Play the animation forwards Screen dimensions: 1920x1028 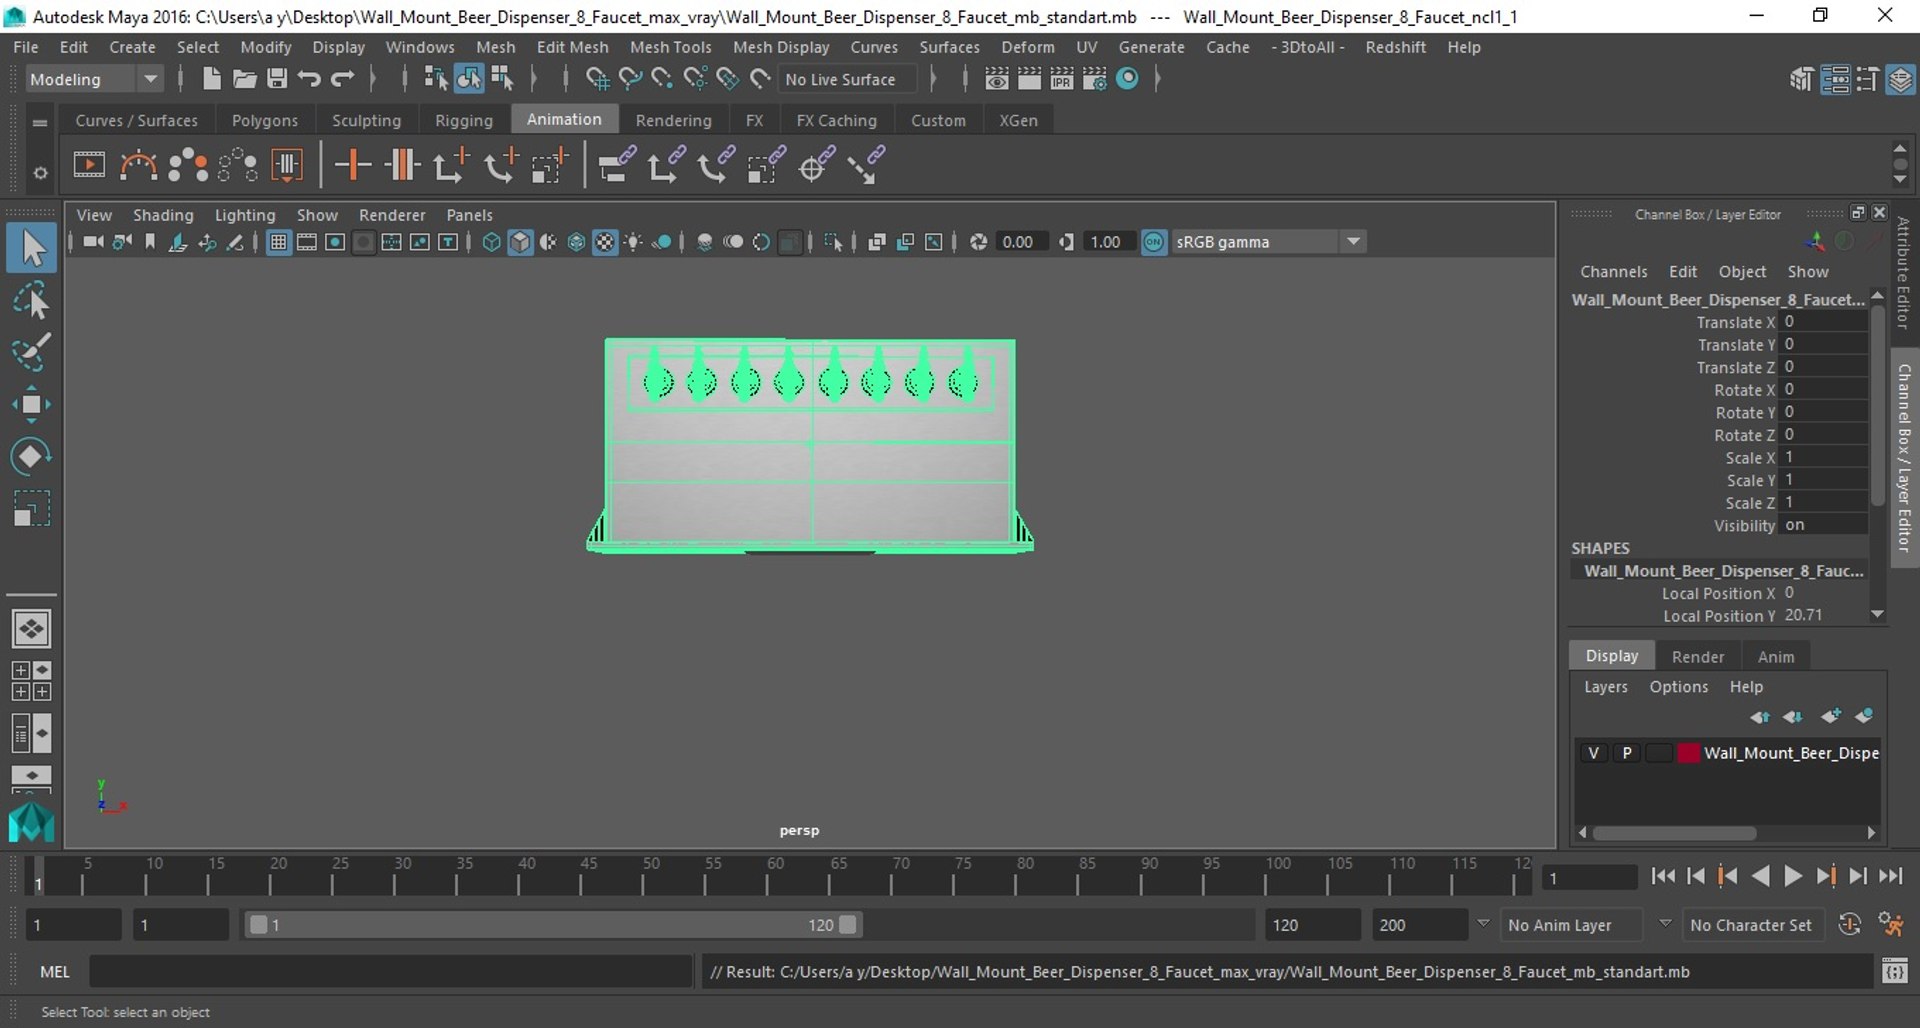[1793, 876]
